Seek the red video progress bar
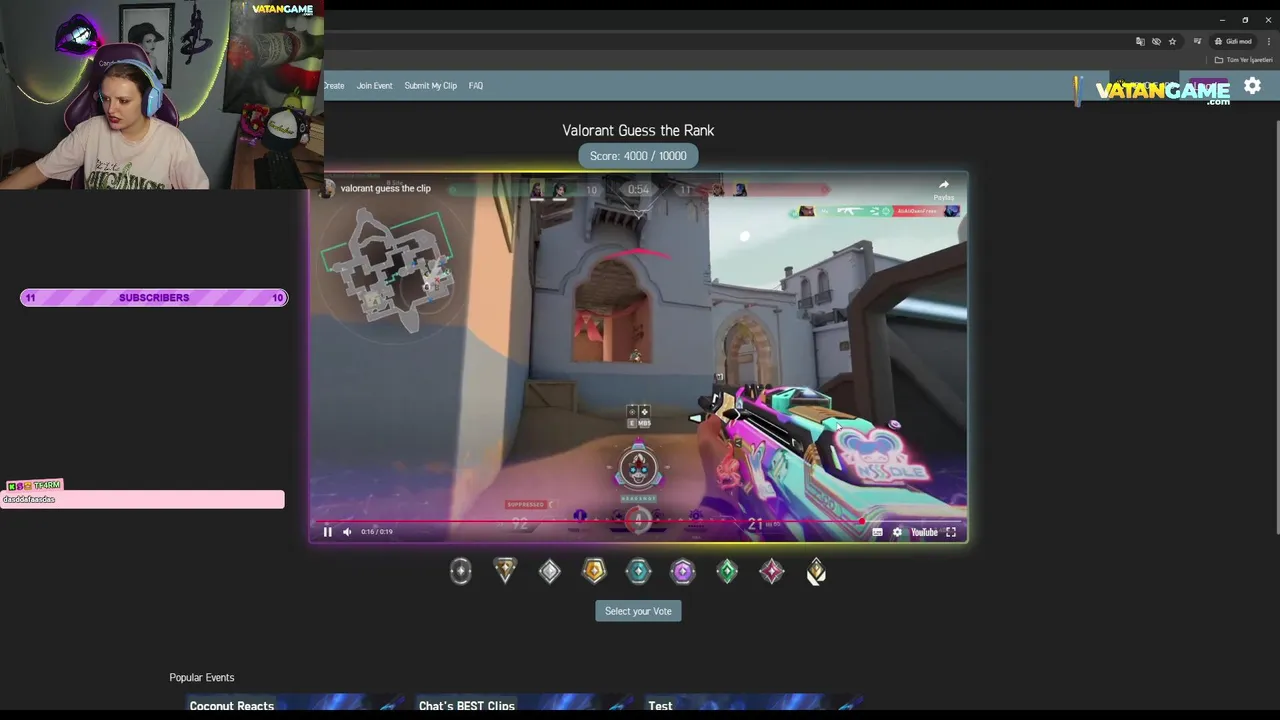The height and width of the screenshot is (720, 1280). point(638,520)
